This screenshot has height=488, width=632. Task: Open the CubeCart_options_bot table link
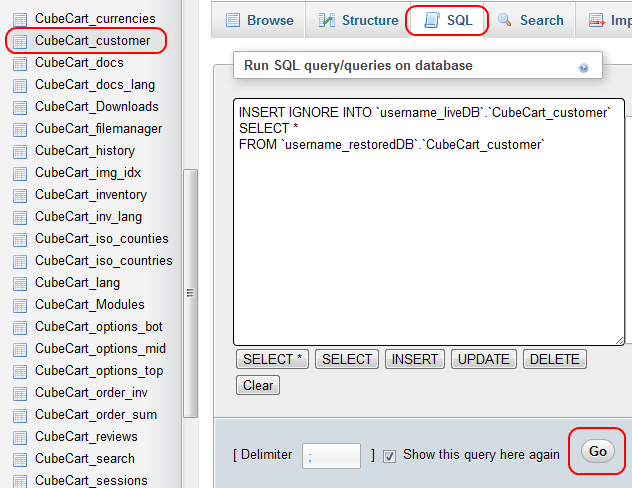[x=99, y=327]
